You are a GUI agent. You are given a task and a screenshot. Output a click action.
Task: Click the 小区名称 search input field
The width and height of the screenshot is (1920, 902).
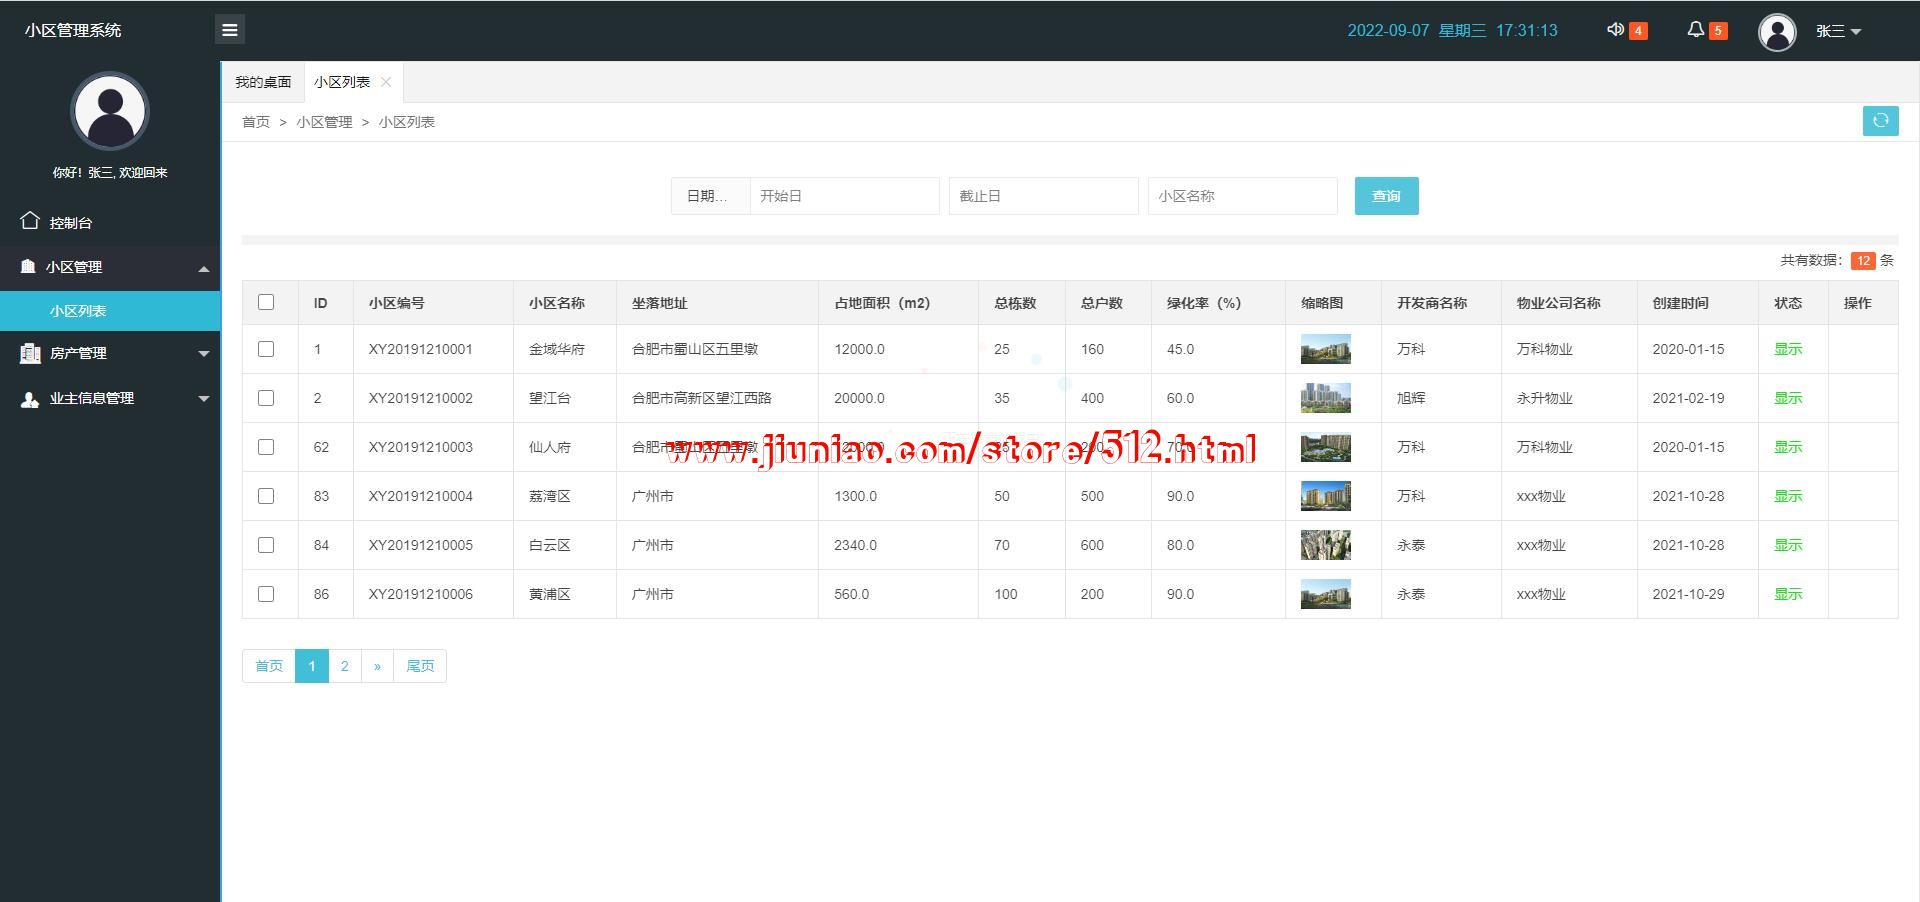click(x=1242, y=196)
